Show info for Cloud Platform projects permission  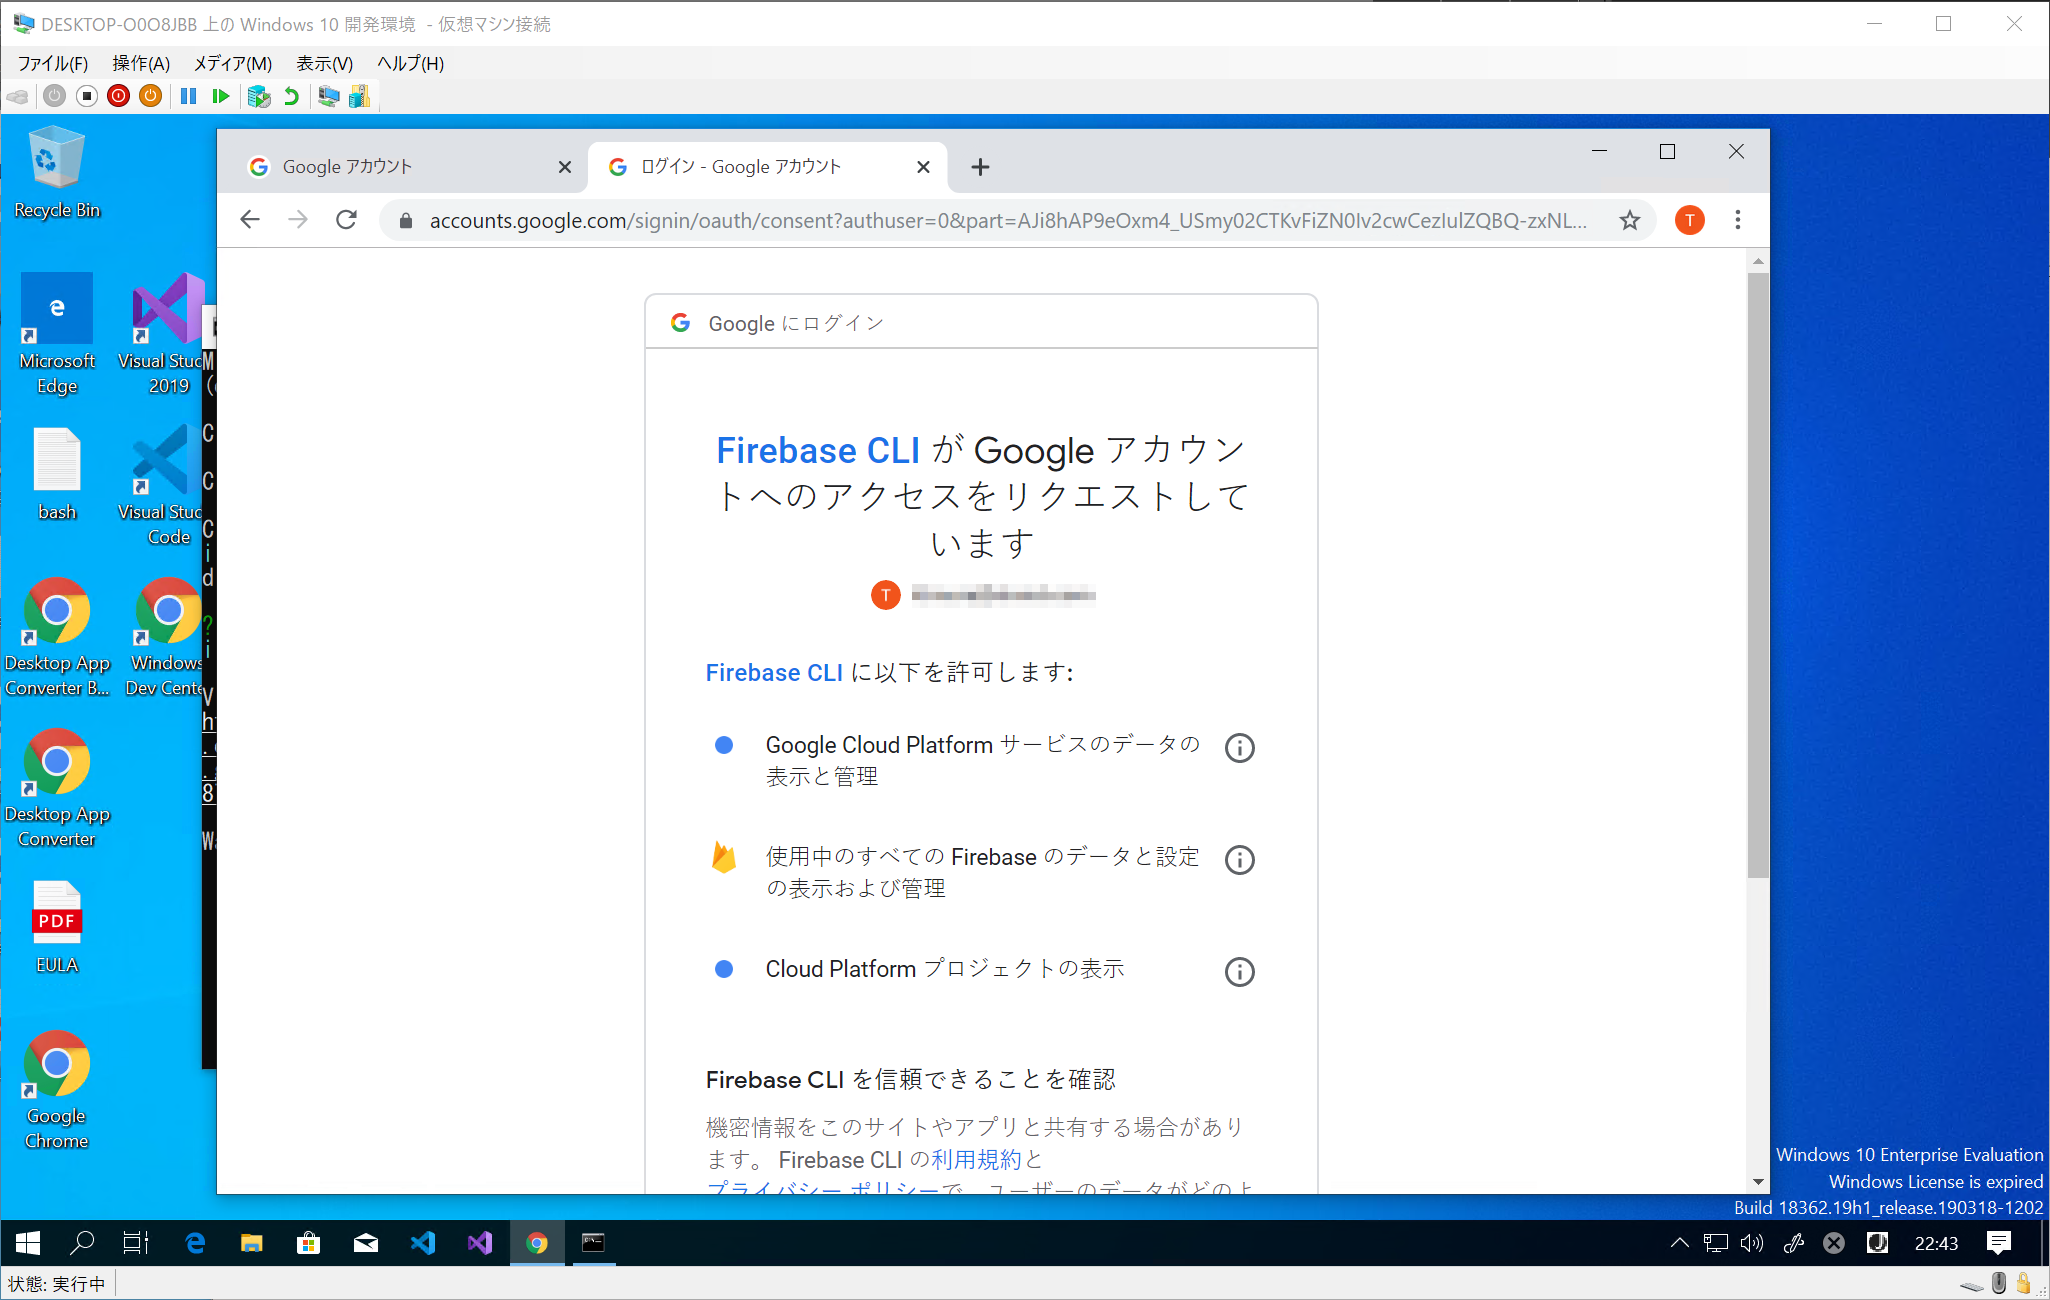coord(1239,972)
